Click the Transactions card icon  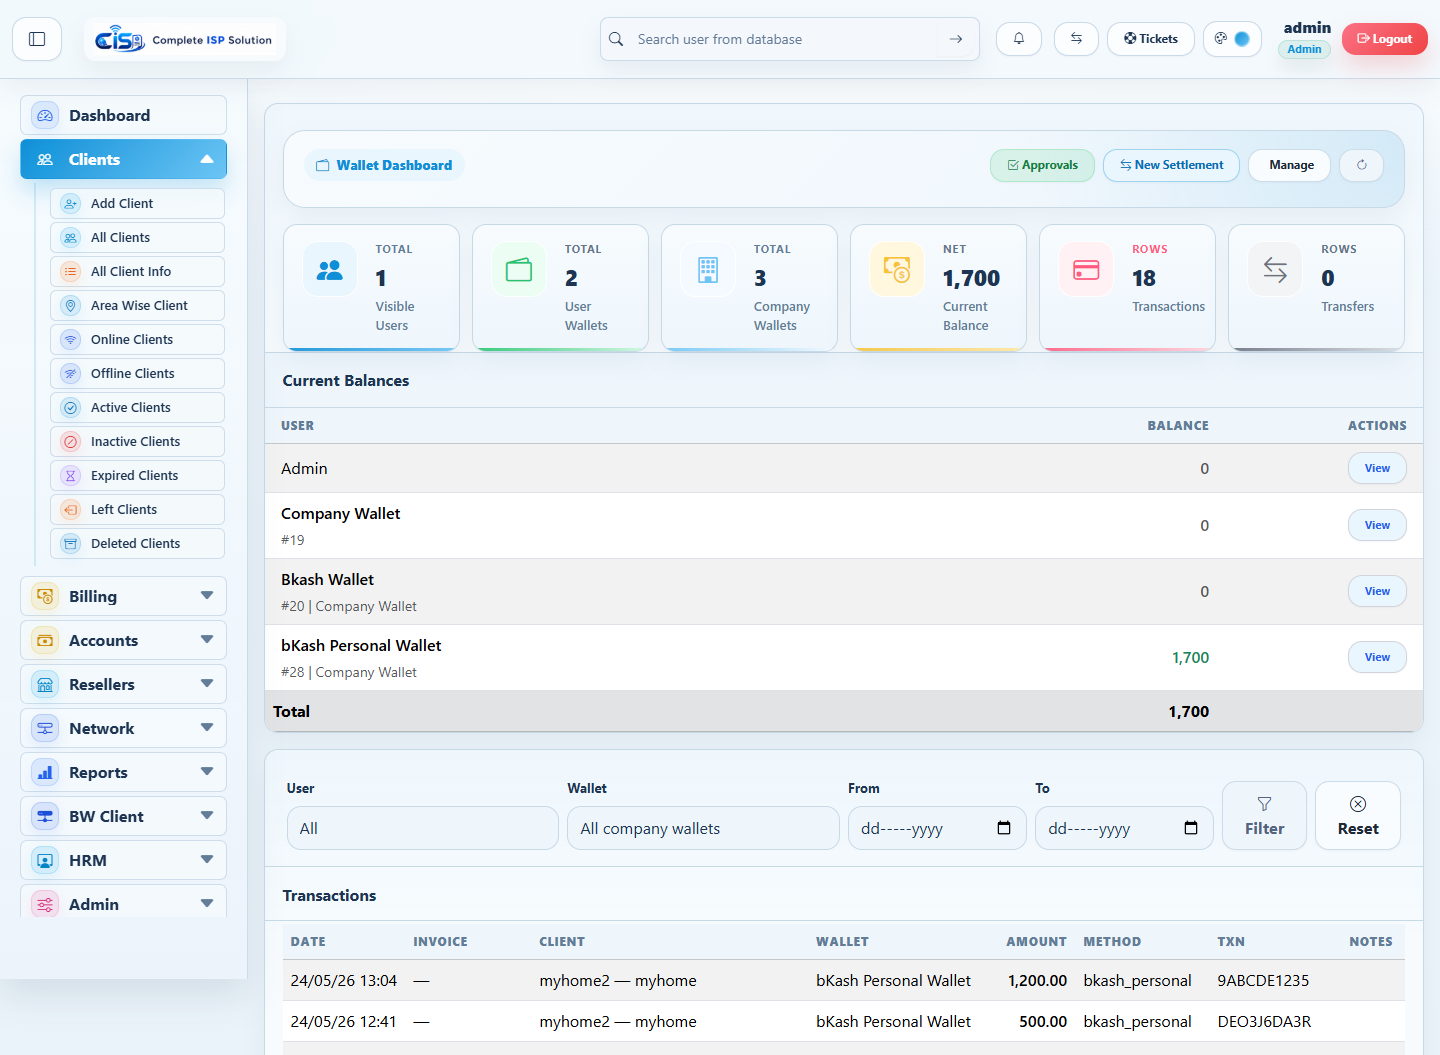click(x=1086, y=270)
